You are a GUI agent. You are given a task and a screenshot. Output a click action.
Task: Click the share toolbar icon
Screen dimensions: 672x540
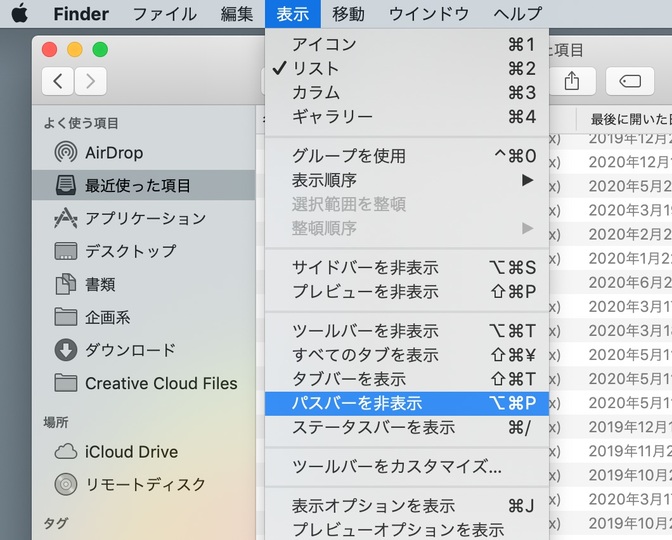pos(572,81)
